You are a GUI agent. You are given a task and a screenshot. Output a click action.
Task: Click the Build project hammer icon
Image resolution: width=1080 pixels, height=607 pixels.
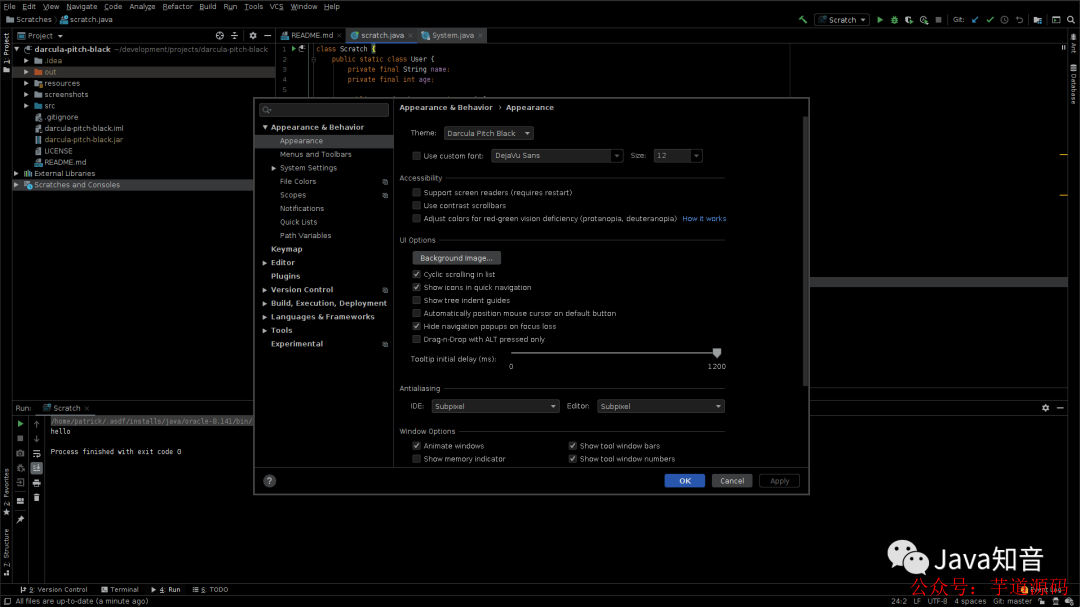tap(802, 20)
